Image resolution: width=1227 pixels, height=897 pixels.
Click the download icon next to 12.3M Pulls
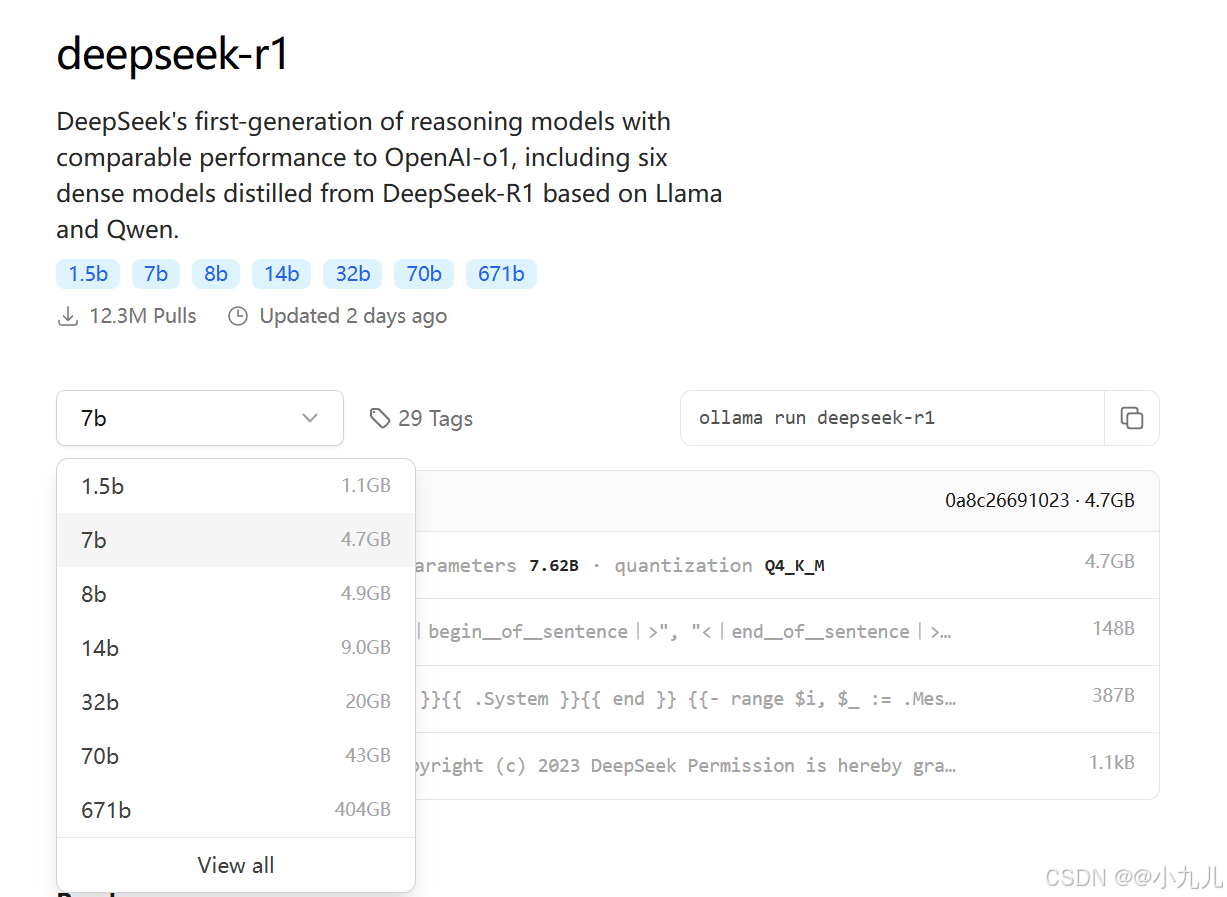[x=68, y=317]
